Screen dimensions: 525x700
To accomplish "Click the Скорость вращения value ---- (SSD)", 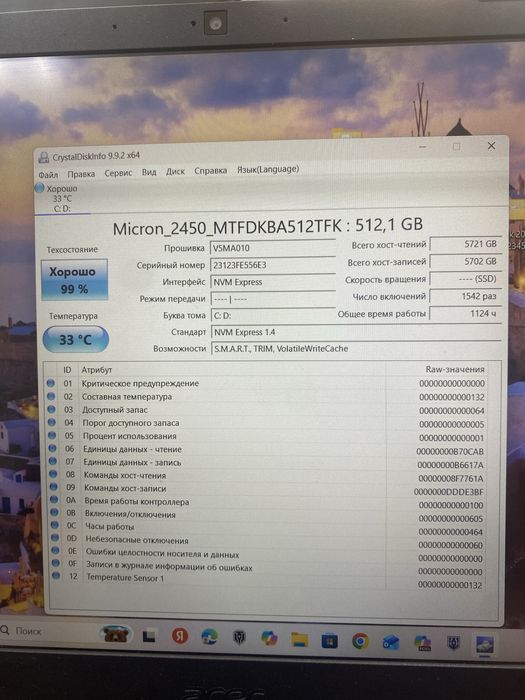I will click(465, 279).
